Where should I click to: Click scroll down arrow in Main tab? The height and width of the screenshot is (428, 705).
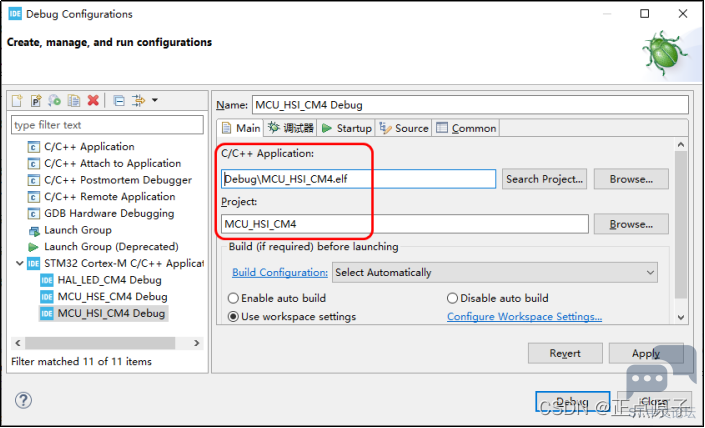(x=681, y=317)
